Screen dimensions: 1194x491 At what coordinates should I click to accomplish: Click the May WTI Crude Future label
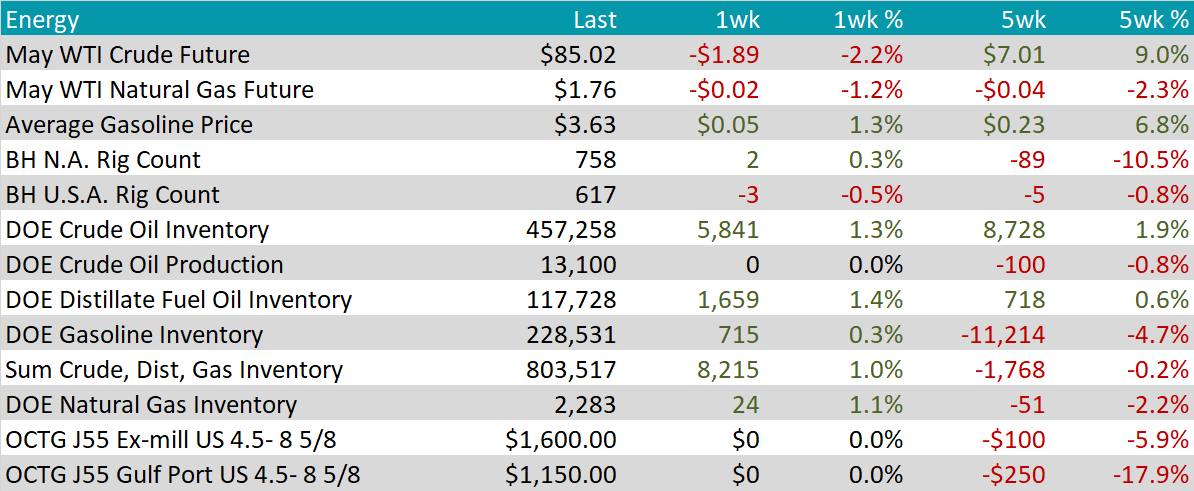pyautogui.click(x=128, y=55)
